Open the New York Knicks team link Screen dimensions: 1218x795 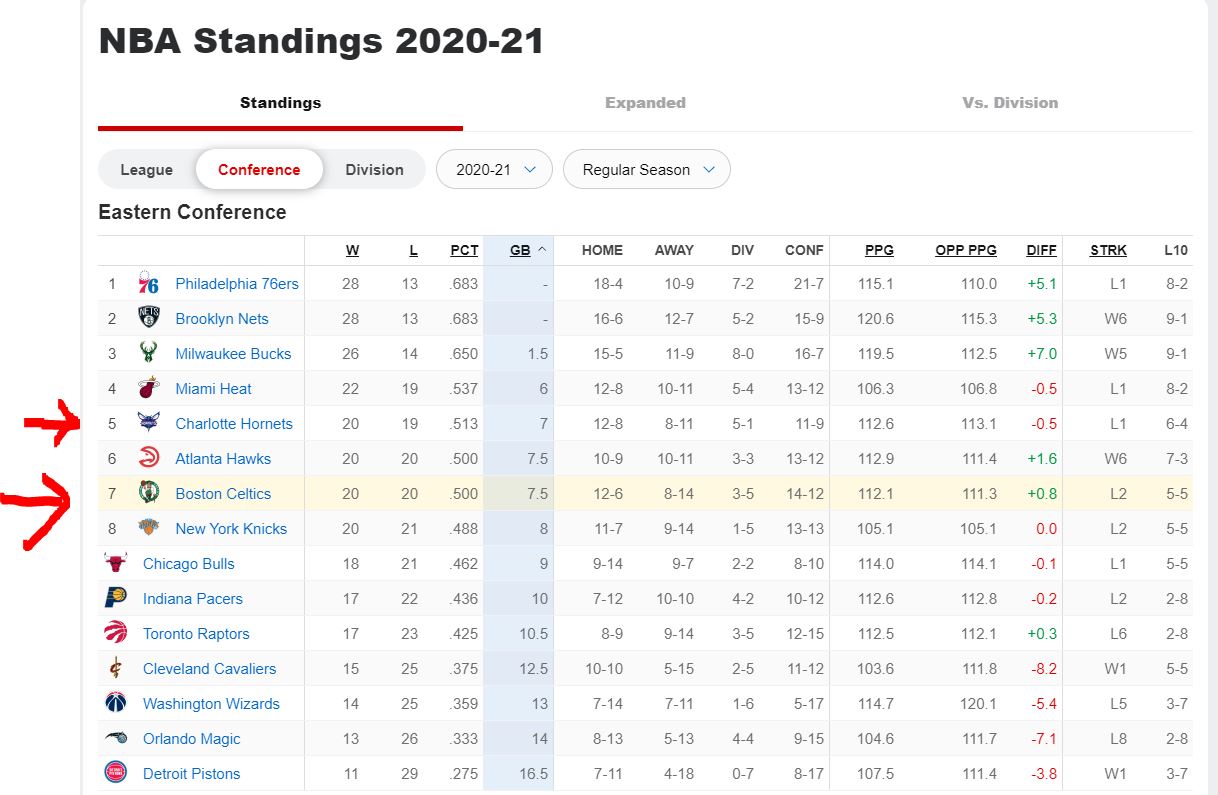(231, 529)
